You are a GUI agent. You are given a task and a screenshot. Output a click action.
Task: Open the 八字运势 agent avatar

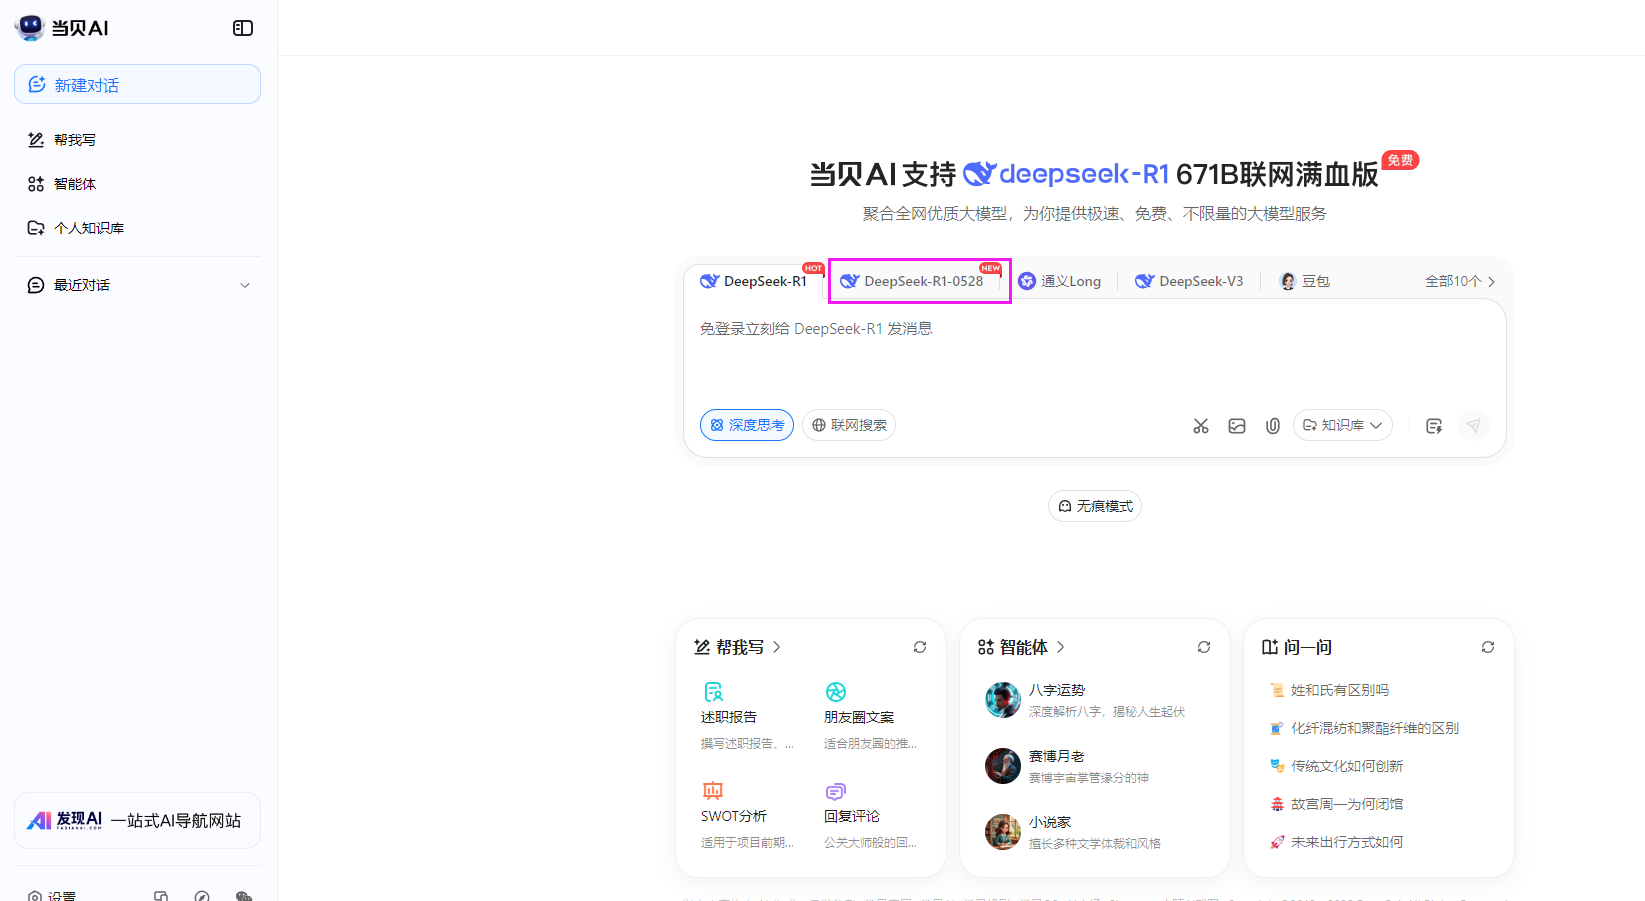1003,700
